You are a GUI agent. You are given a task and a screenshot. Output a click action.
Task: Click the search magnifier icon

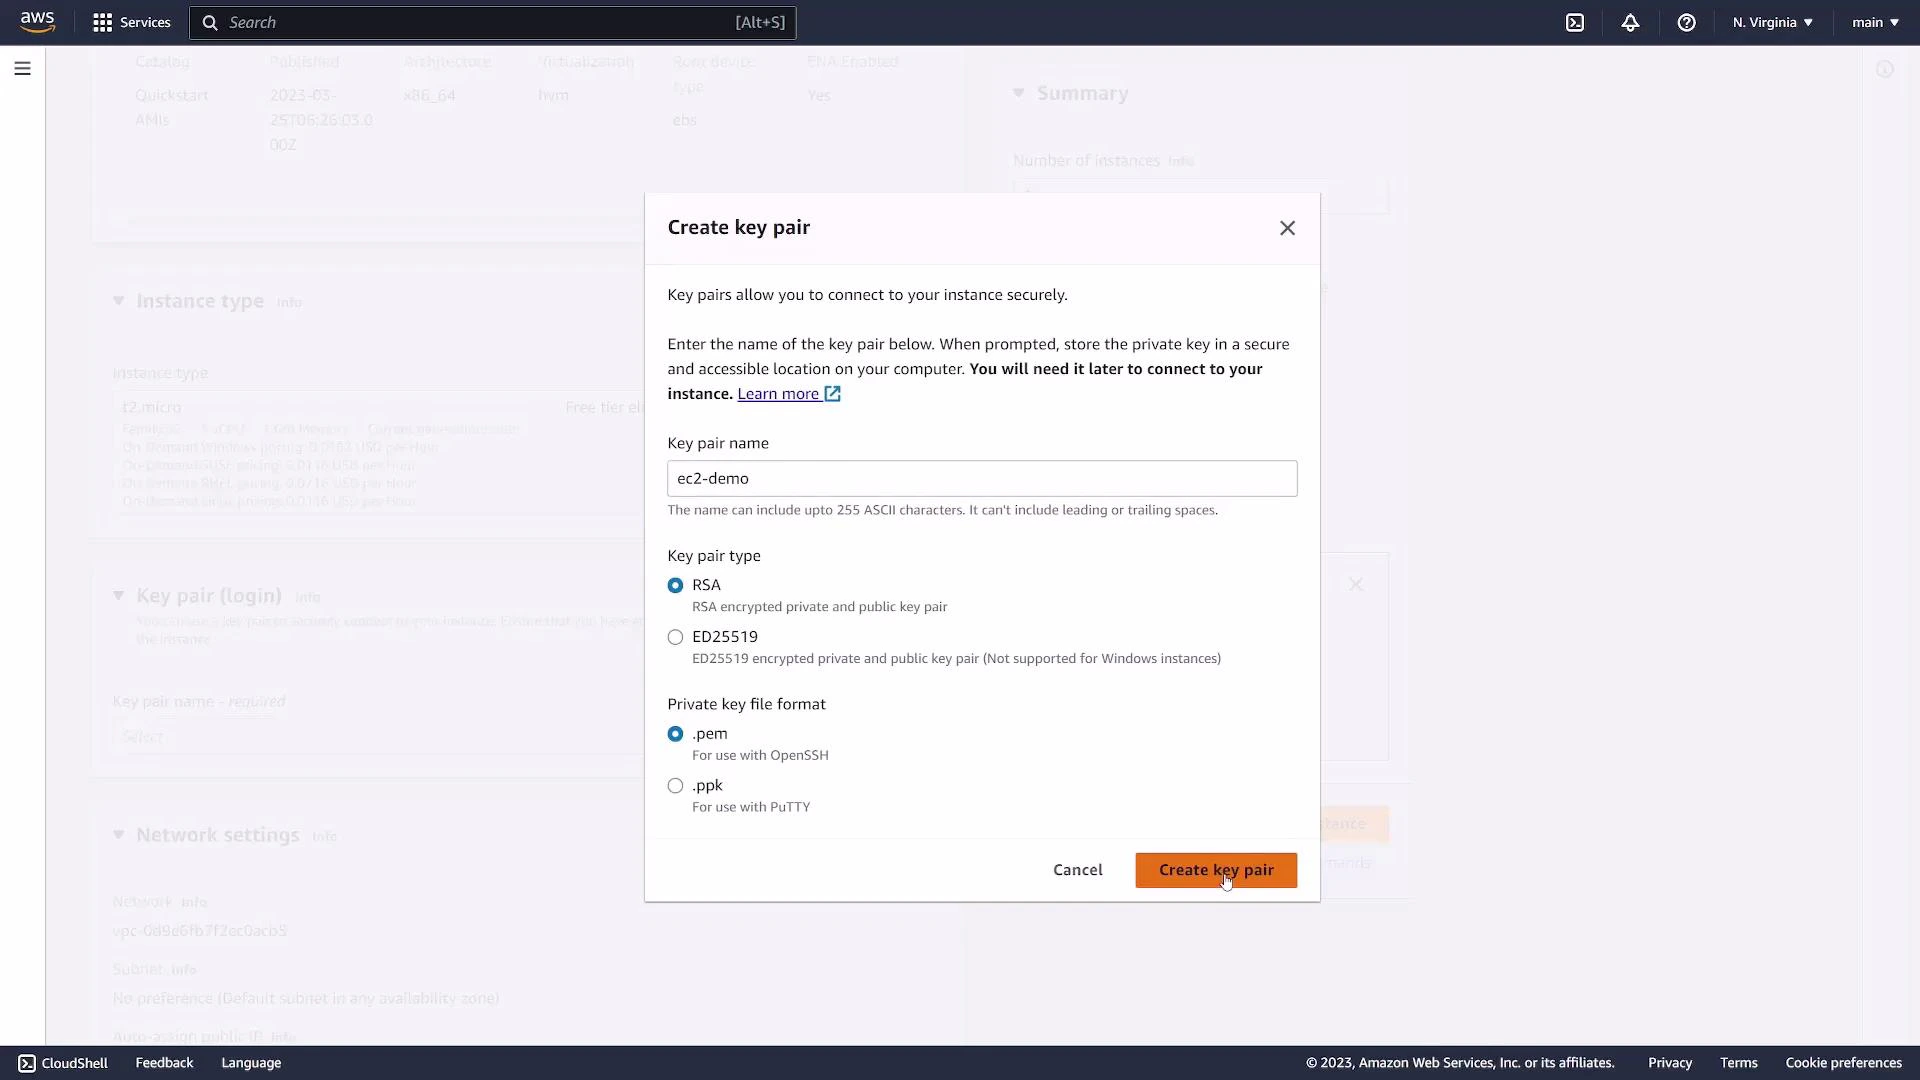211,22
